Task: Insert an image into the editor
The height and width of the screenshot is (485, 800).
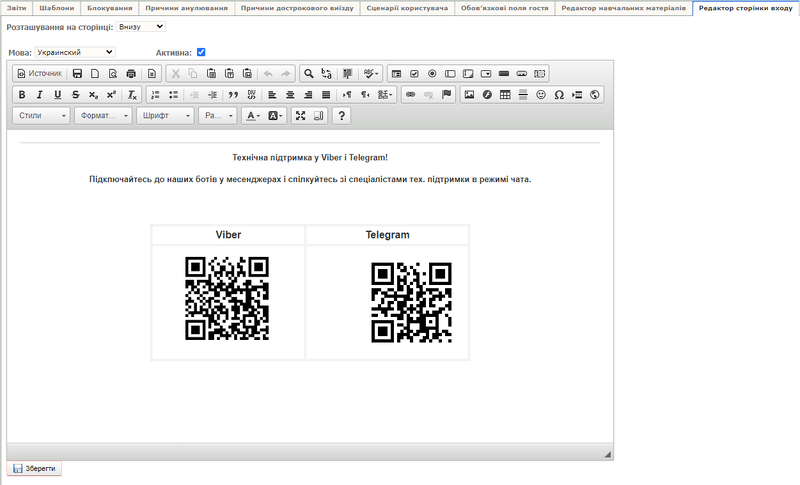Action: [469, 95]
